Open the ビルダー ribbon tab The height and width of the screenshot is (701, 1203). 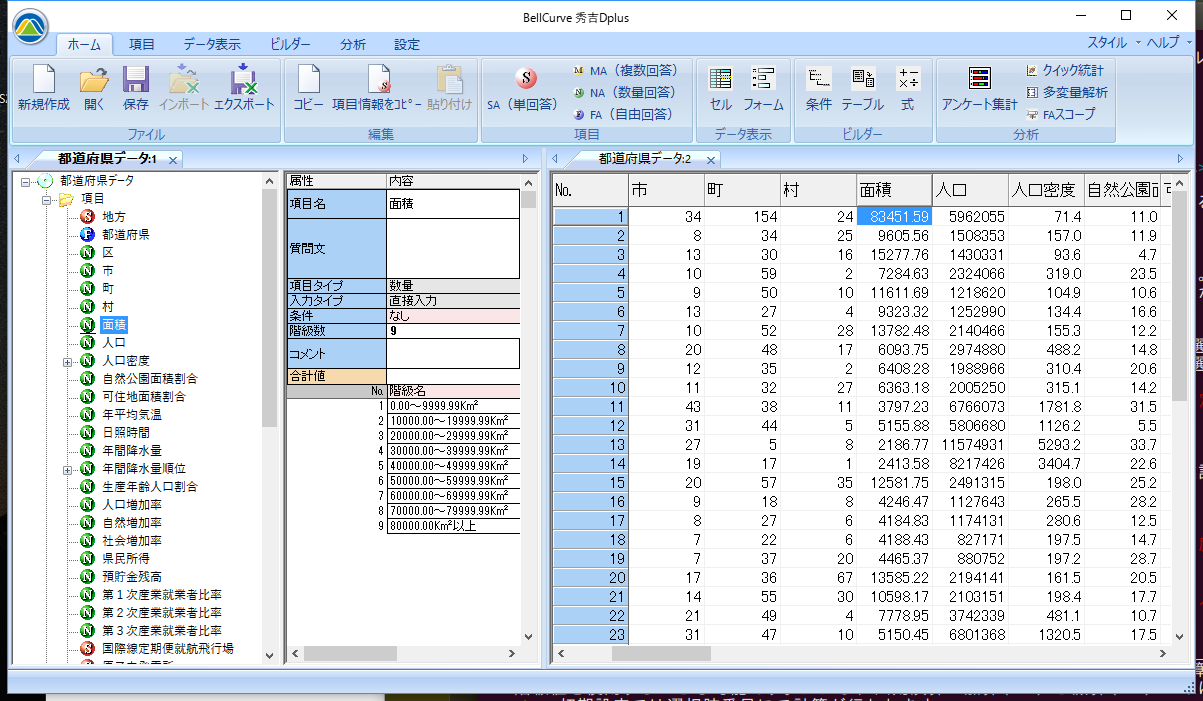click(290, 44)
